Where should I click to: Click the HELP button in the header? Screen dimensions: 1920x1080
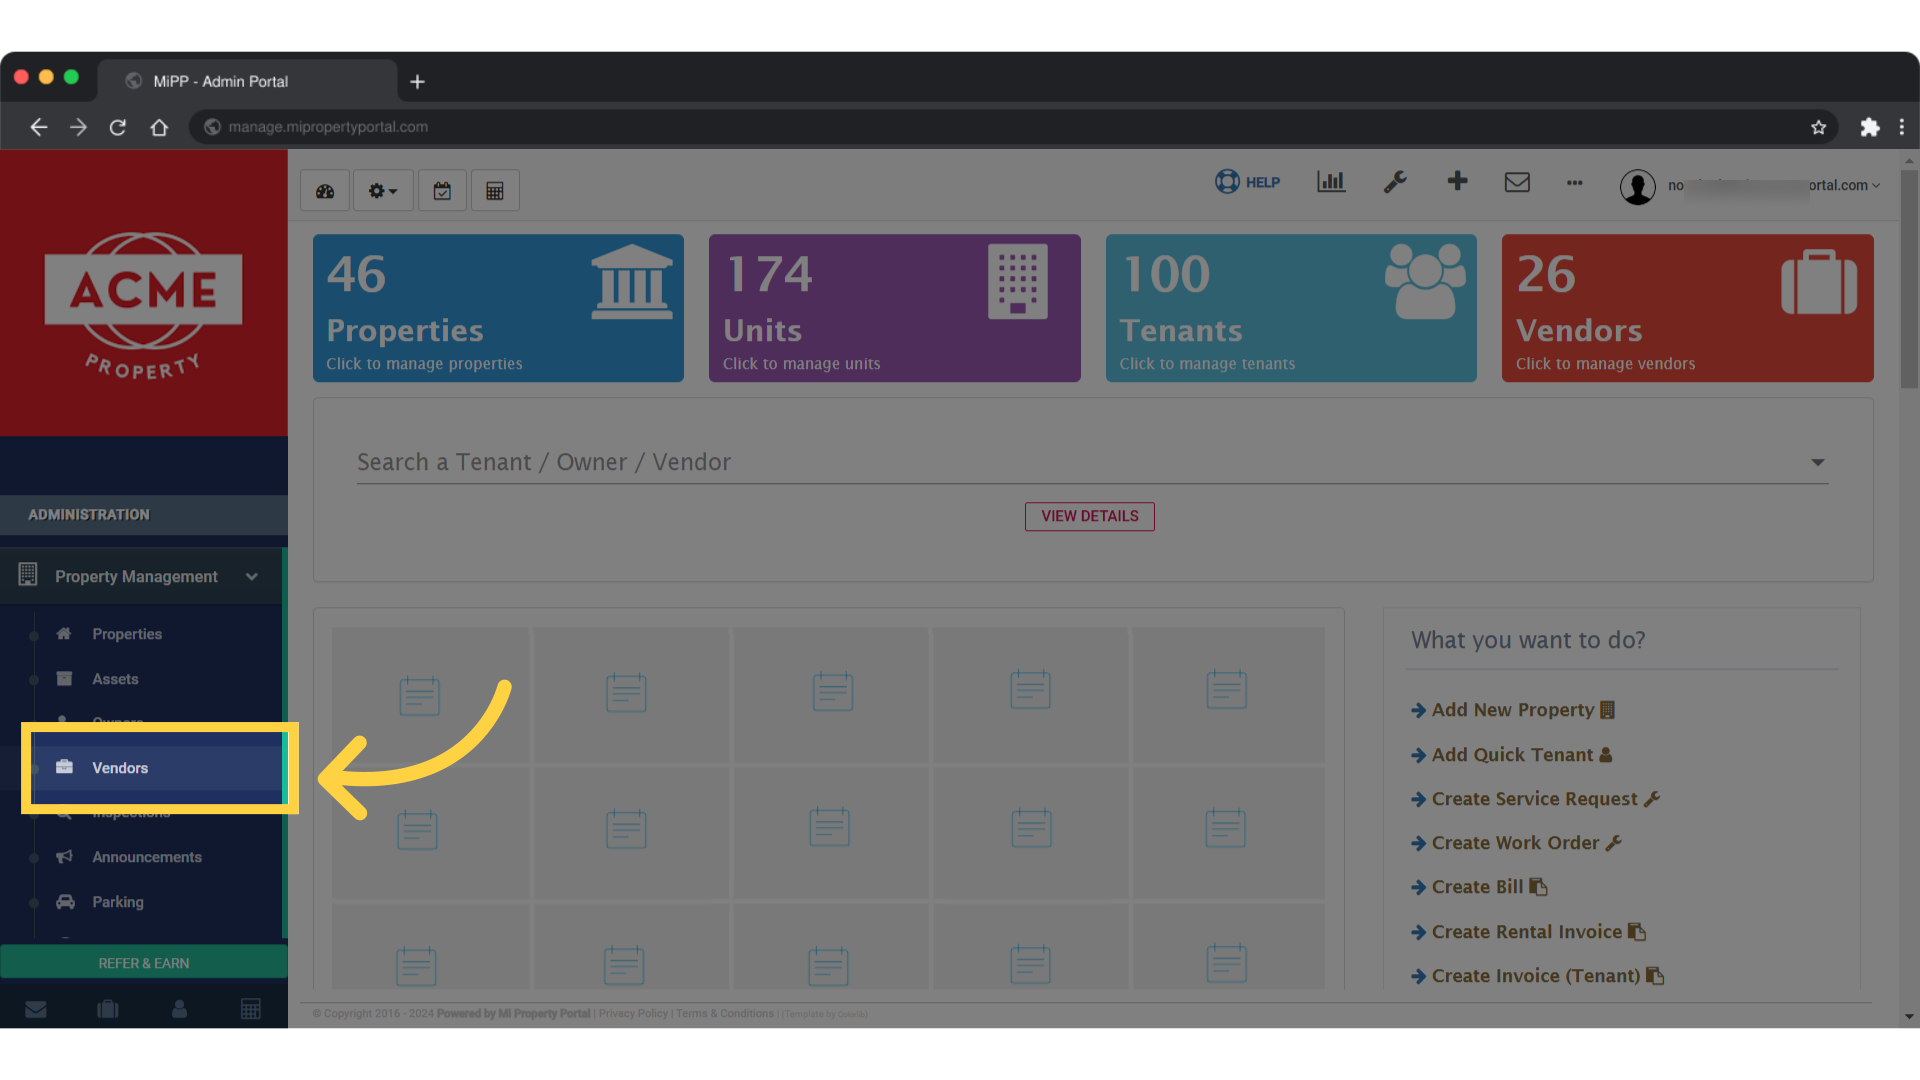pyautogui.click(x=1248, y=182)
